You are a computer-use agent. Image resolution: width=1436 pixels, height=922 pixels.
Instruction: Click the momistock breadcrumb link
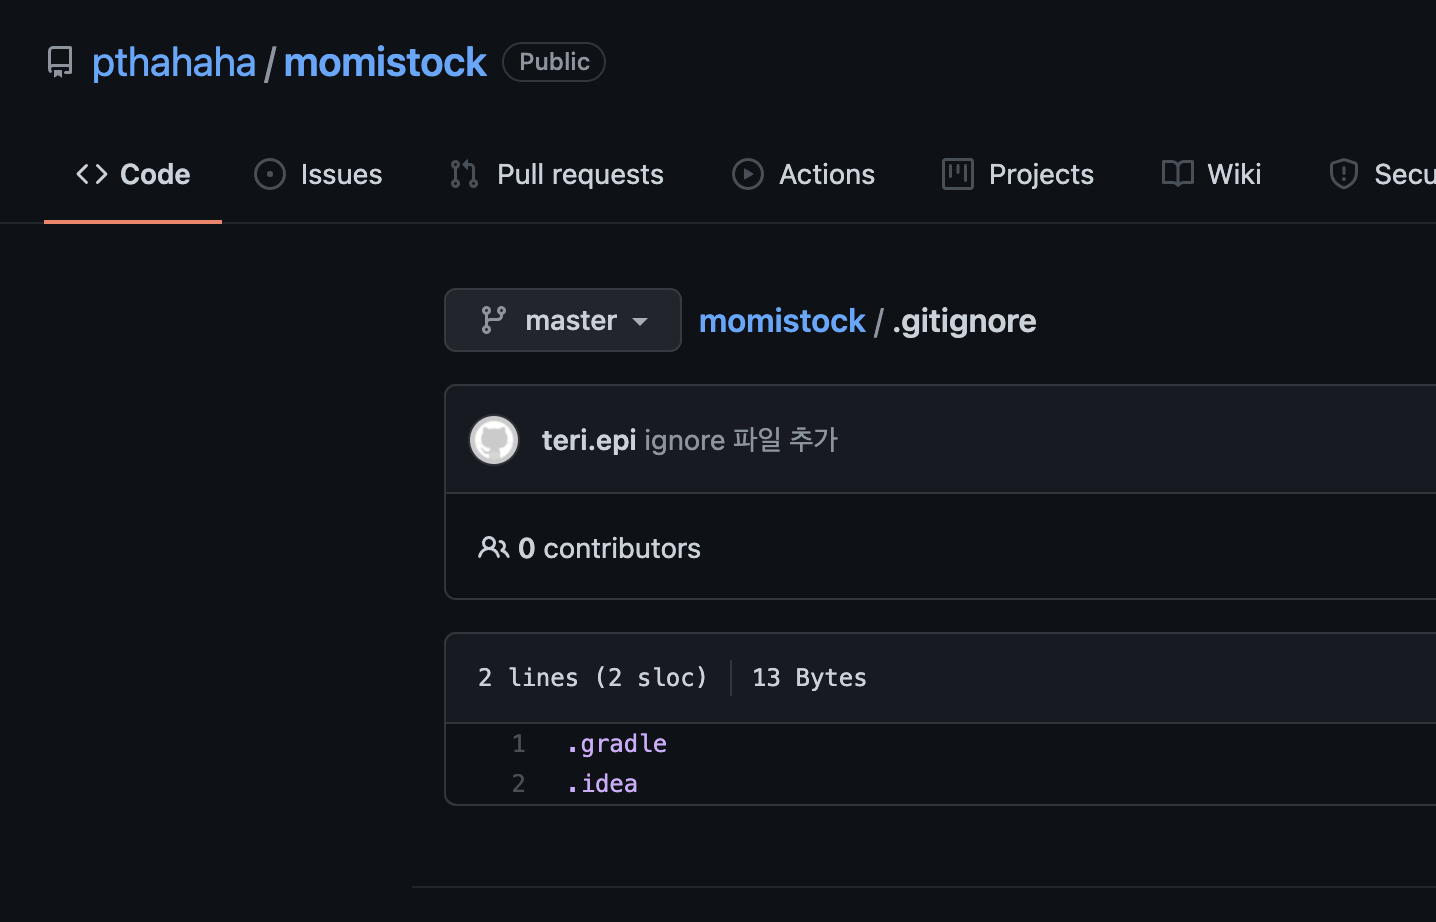(782, 321)
